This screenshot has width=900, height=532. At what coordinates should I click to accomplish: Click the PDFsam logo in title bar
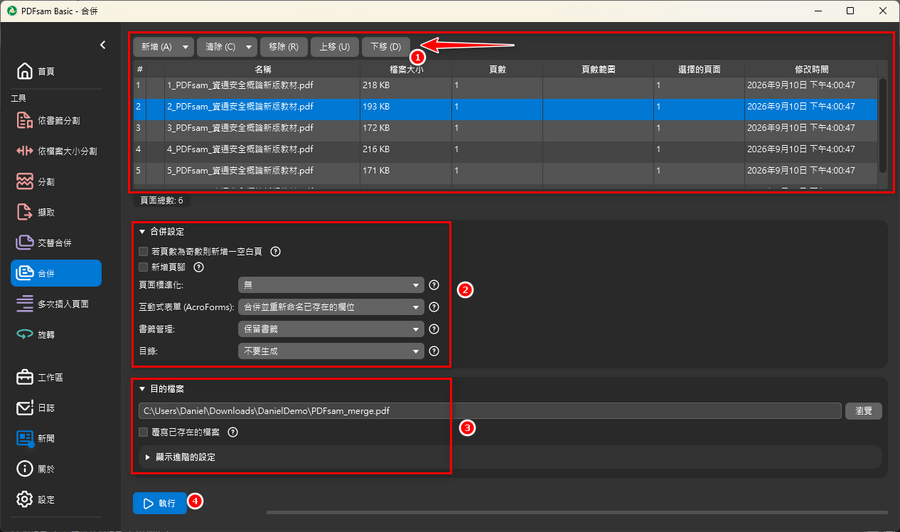click(x=11, y=10)
